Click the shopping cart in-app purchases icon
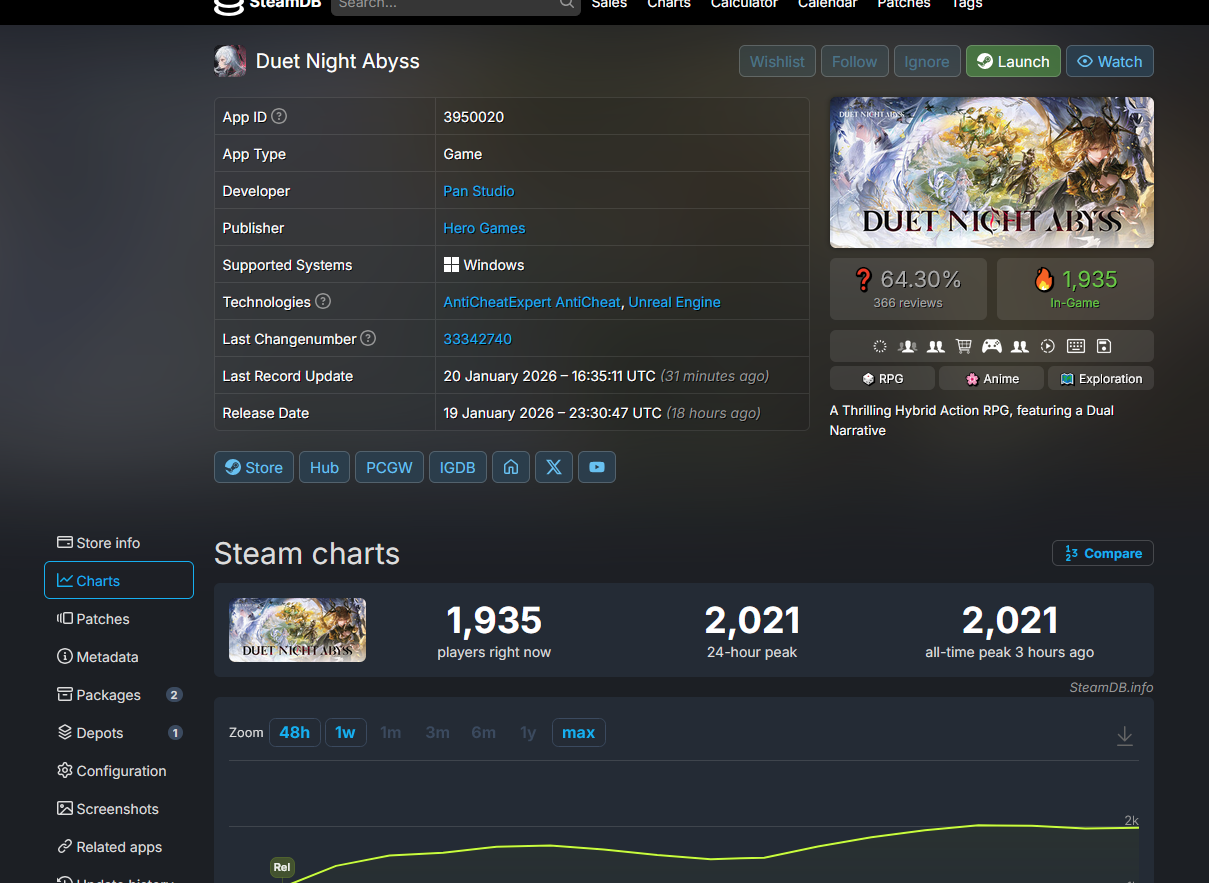The image size is (1209, 883). pos(963,346)
